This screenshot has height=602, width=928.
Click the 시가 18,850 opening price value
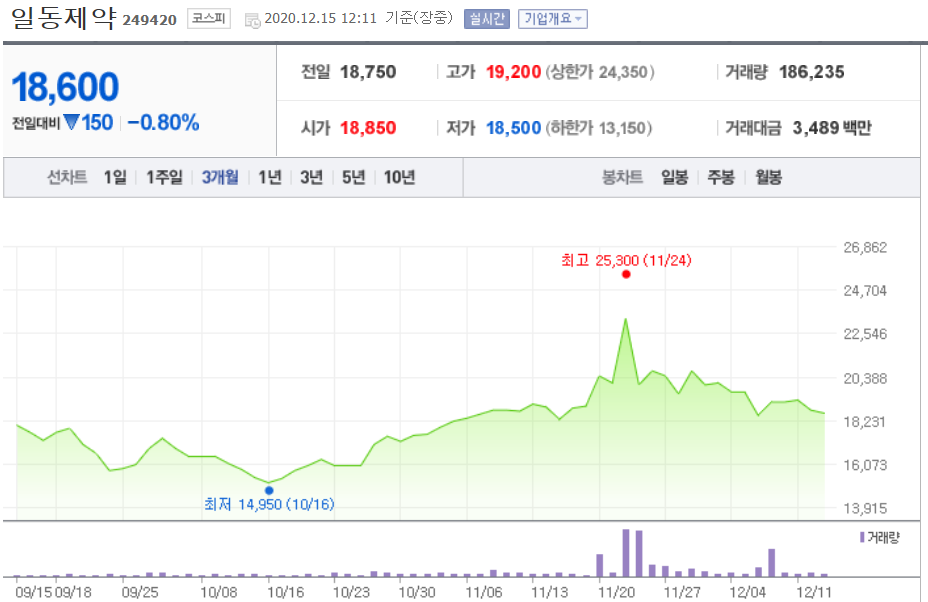[x=368, y=128]
